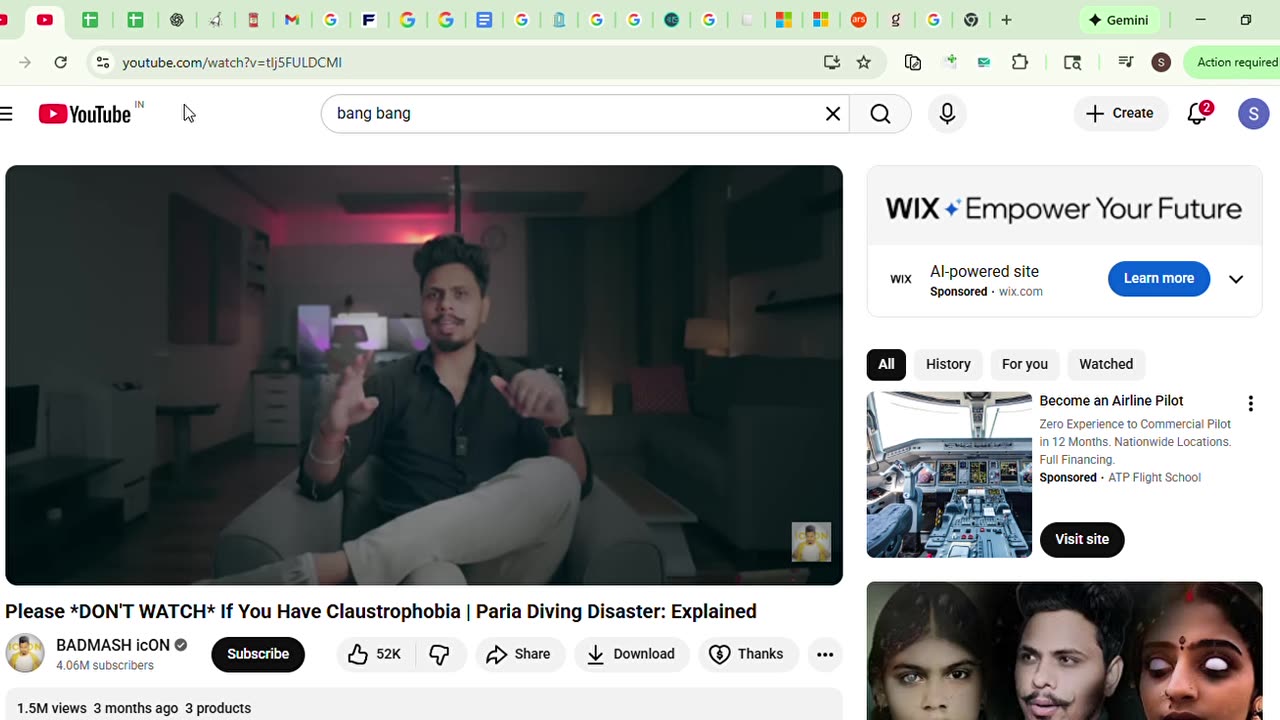
Task: Open Gemini from the tab strip
Action: 1119,20
